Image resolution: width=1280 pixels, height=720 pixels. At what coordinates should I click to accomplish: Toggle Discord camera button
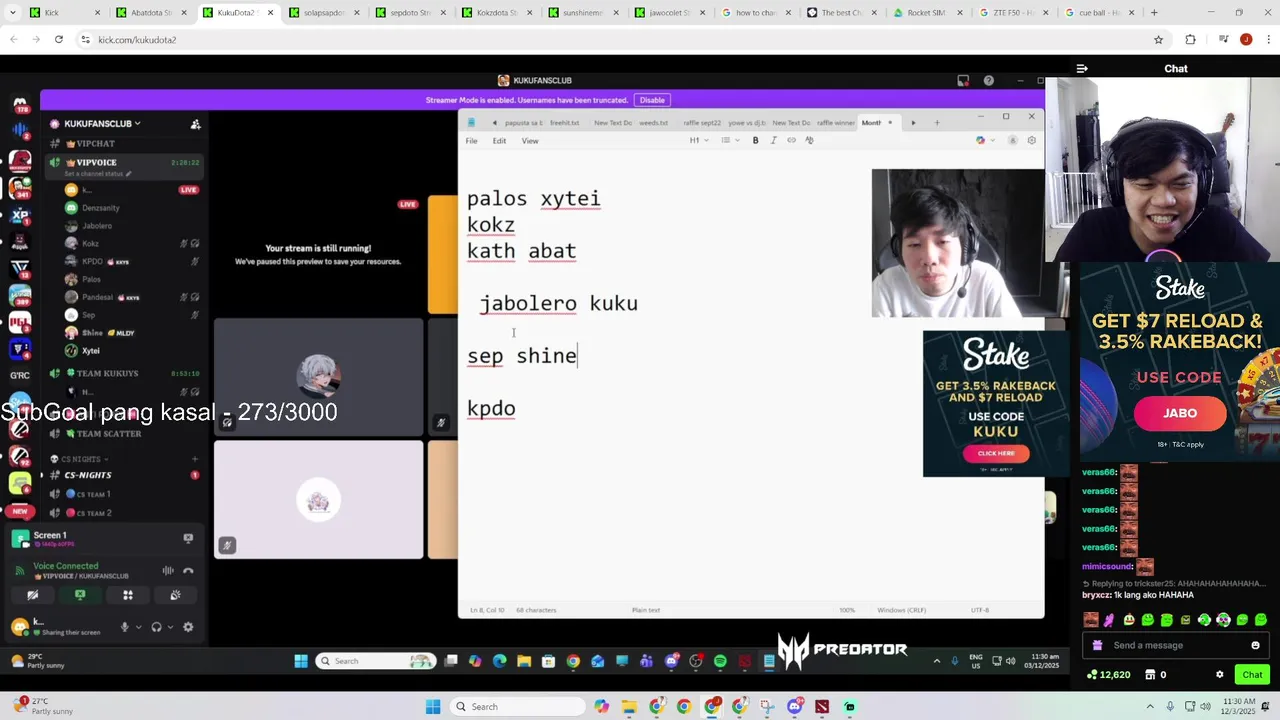(33, 595)
